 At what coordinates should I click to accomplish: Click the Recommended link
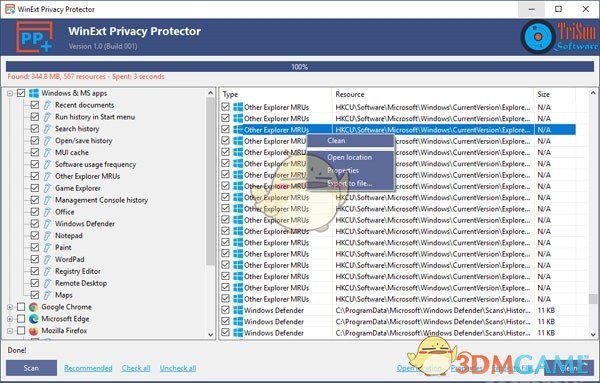click(x=88, y=368)
